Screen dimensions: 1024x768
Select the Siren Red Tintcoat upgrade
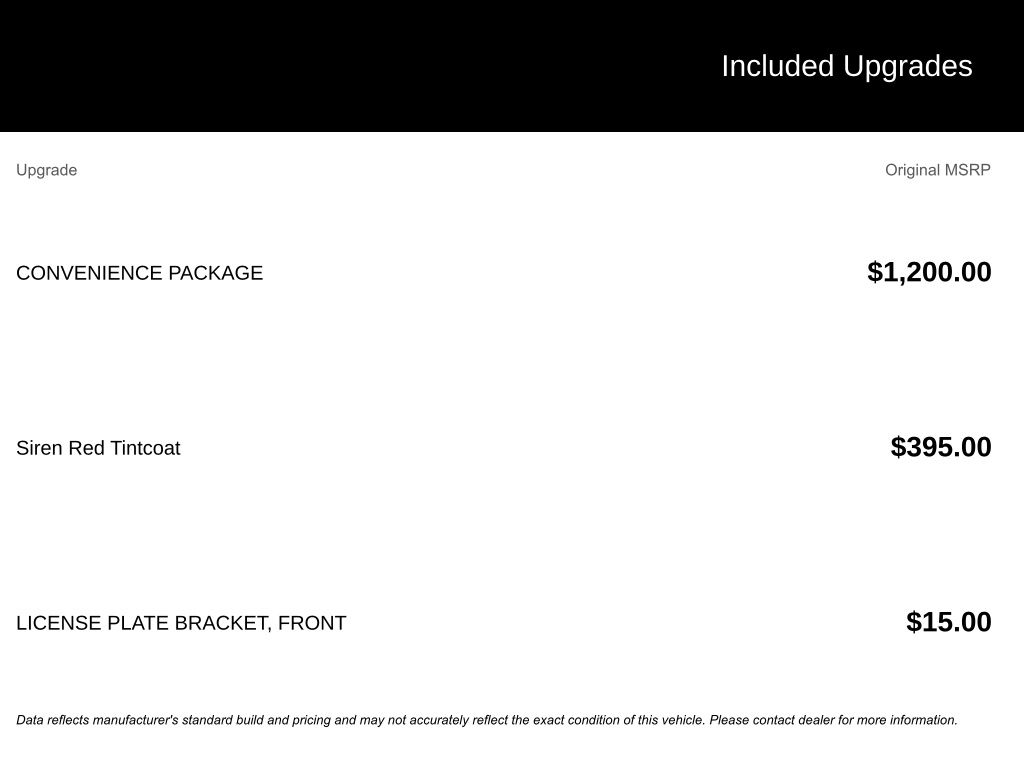pos(98,448)
